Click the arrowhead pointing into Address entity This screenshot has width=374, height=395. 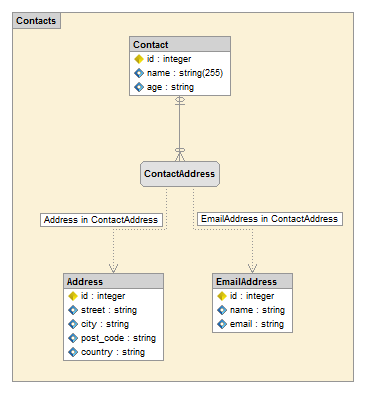(x=113, y=268)
